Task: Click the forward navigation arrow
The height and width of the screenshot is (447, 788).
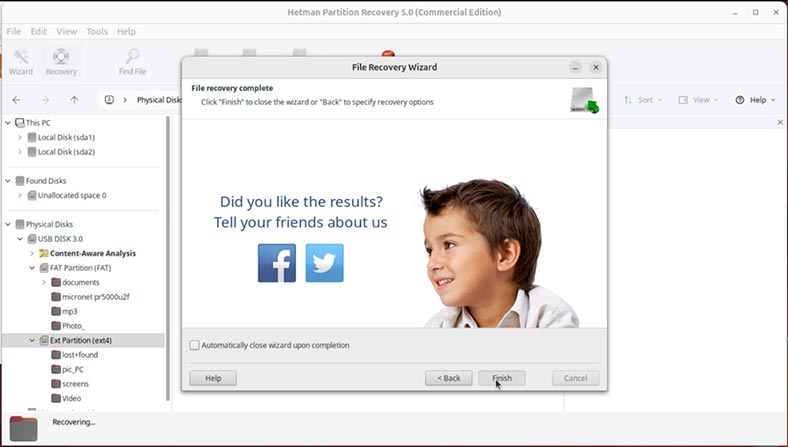Action: (45, 100)
